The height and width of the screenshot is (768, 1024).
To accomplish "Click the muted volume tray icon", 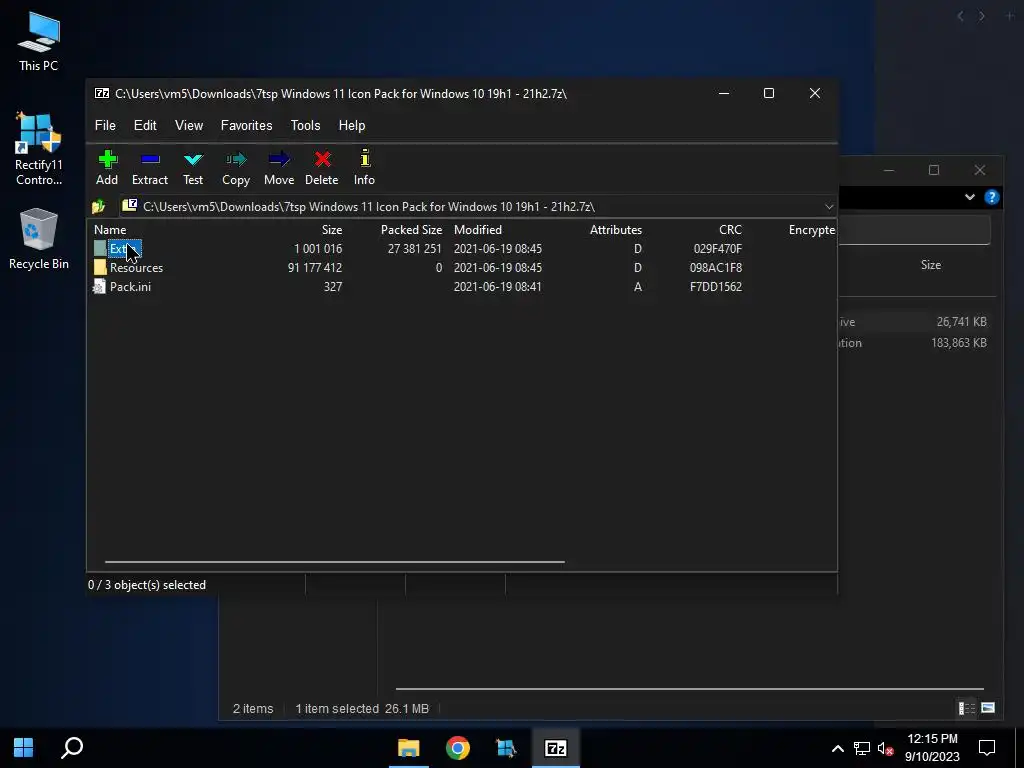I will coord(885,748).
